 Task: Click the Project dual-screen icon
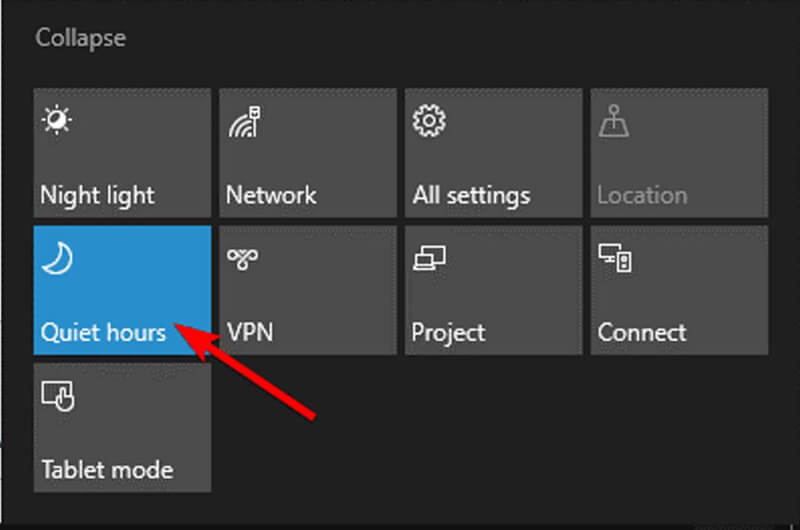pos(429,258)
